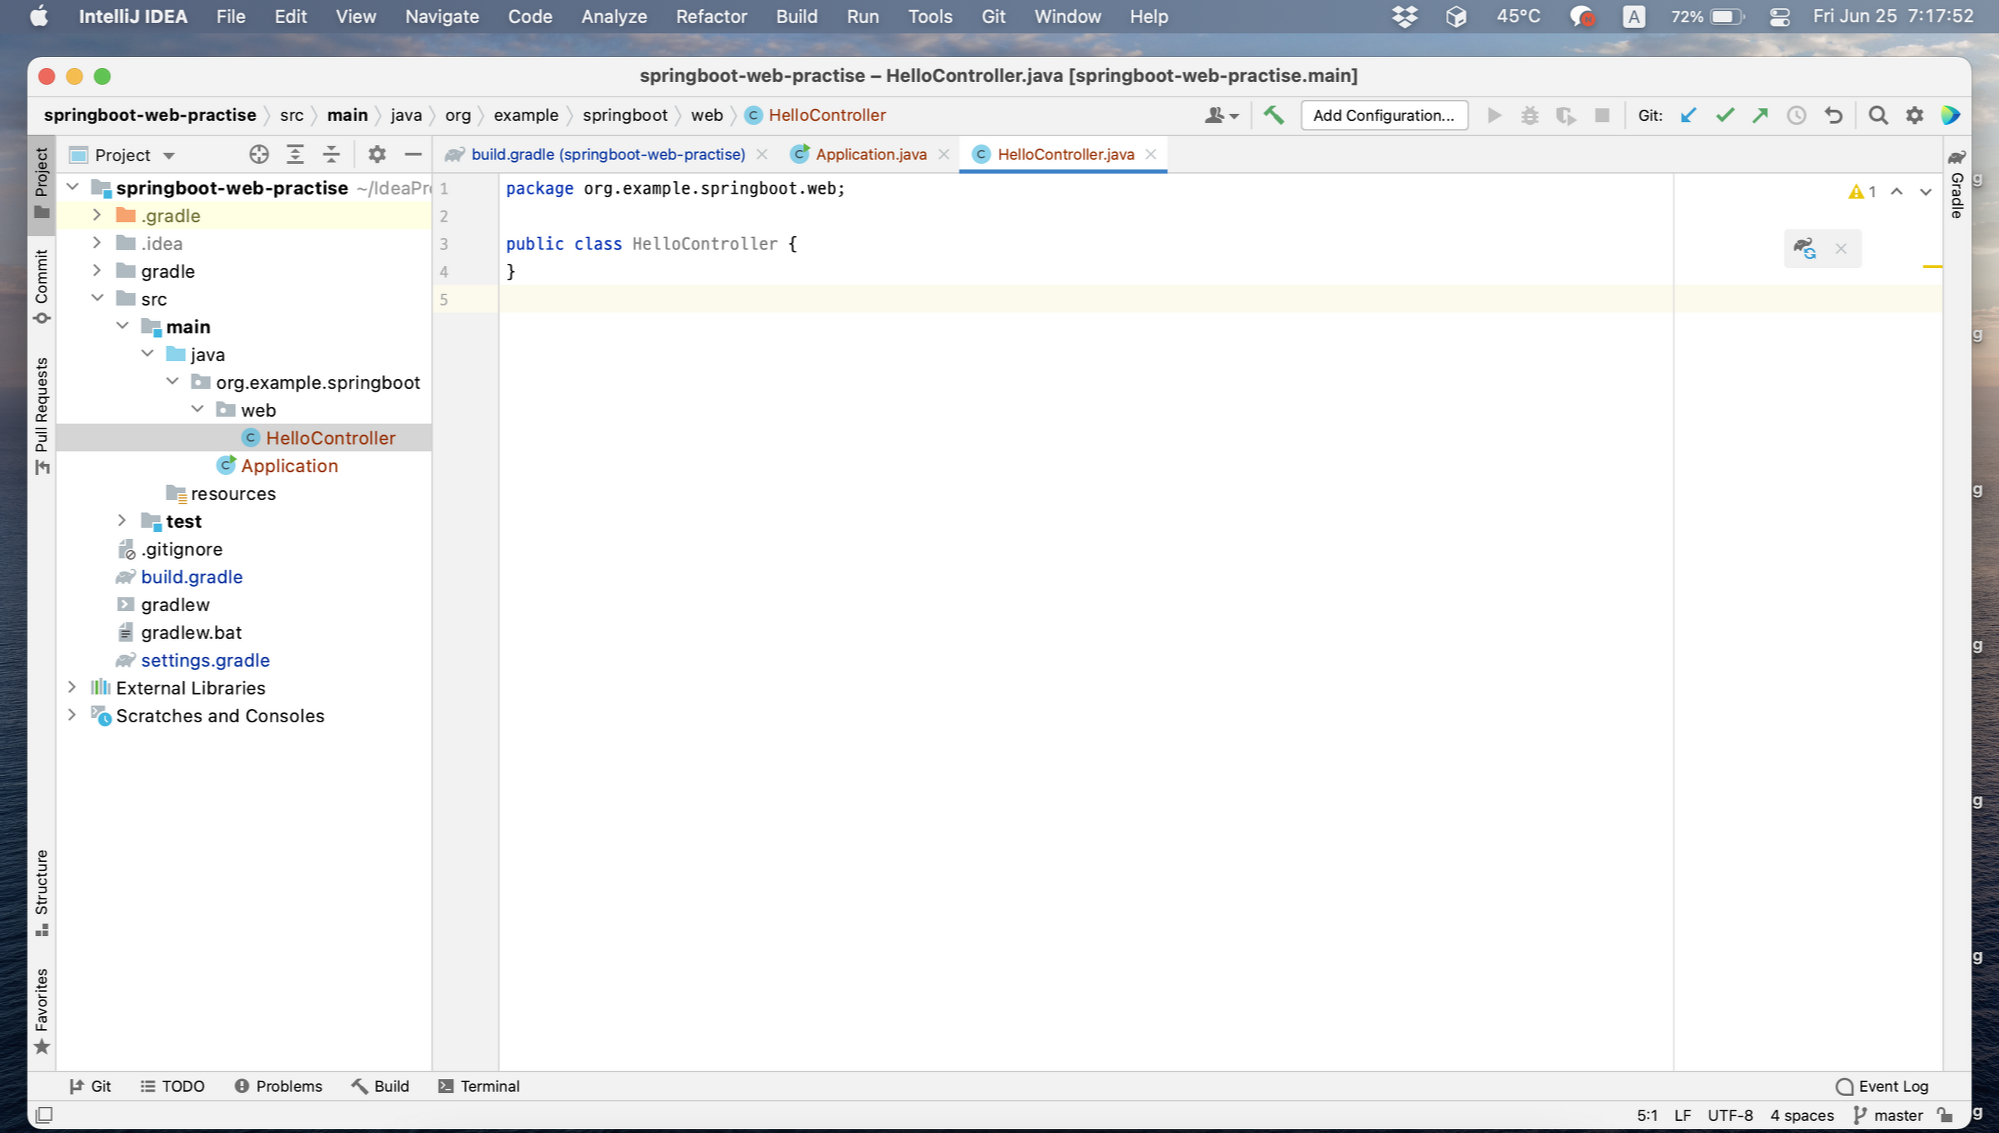The image size is (1999, 1133).
Task: Click the Git Push arrow icon
Action: [1760, 115]
